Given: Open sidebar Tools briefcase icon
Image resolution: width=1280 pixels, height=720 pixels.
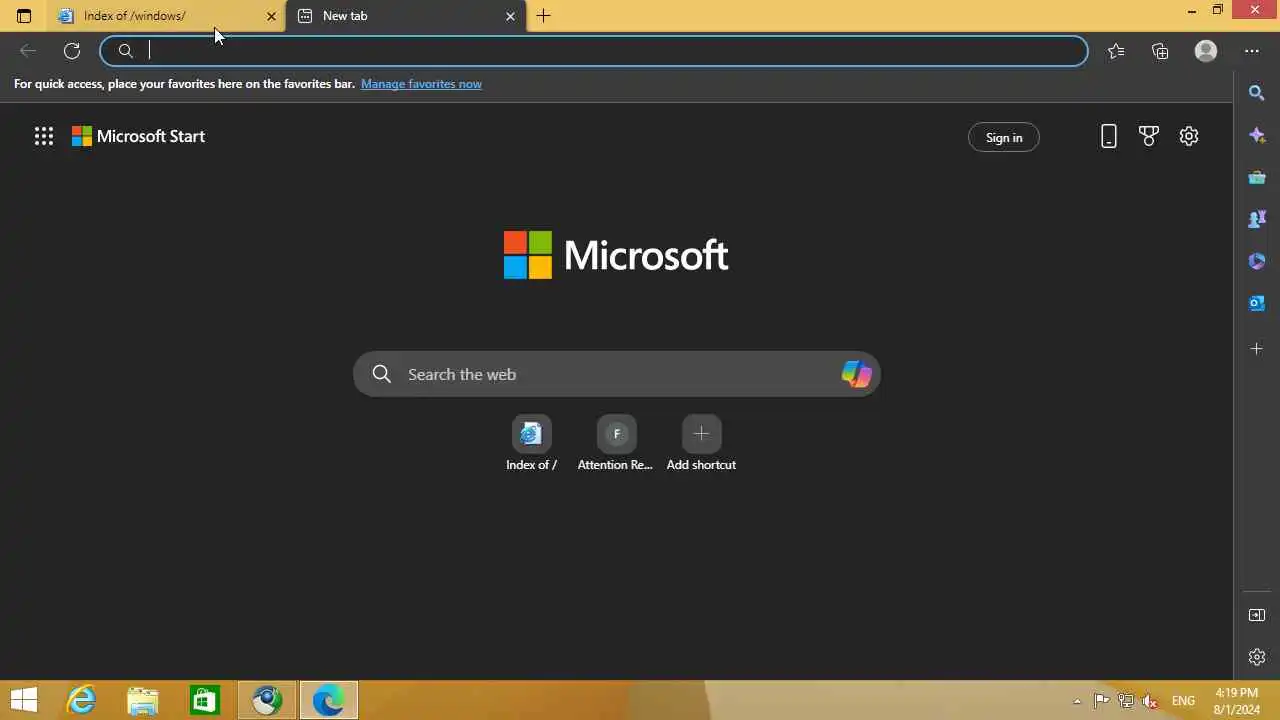Looking at the screenshot, I should pos(1257,177).
